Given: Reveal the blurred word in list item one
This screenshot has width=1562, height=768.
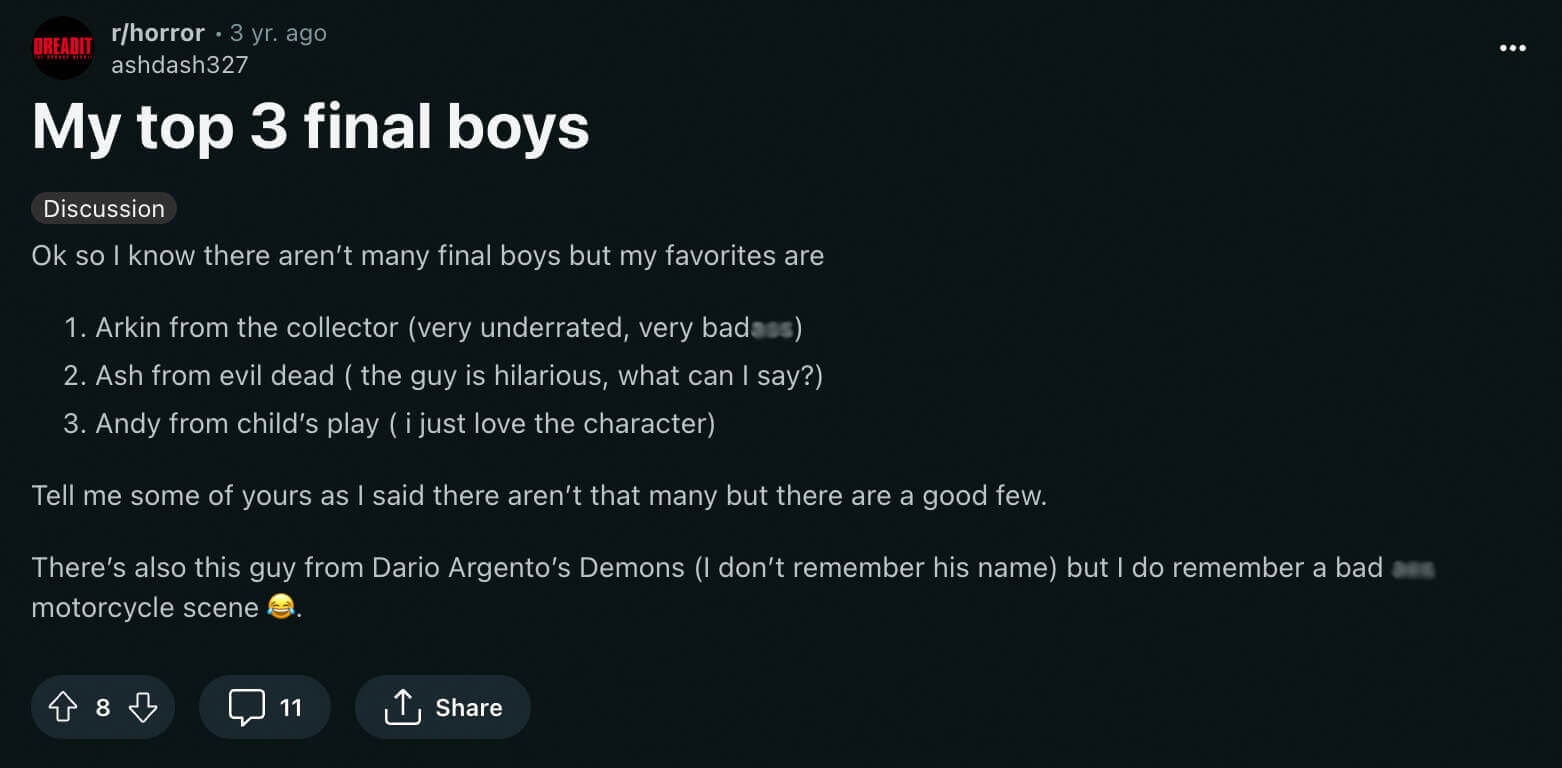Looking at the screenshot, I should coord(771,328).
